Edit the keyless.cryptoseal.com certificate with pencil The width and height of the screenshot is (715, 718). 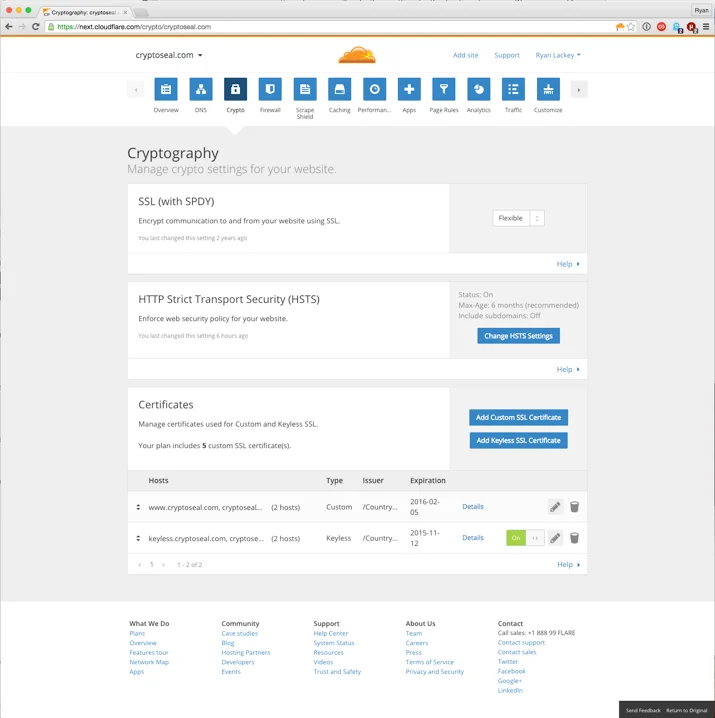[555, 538]
